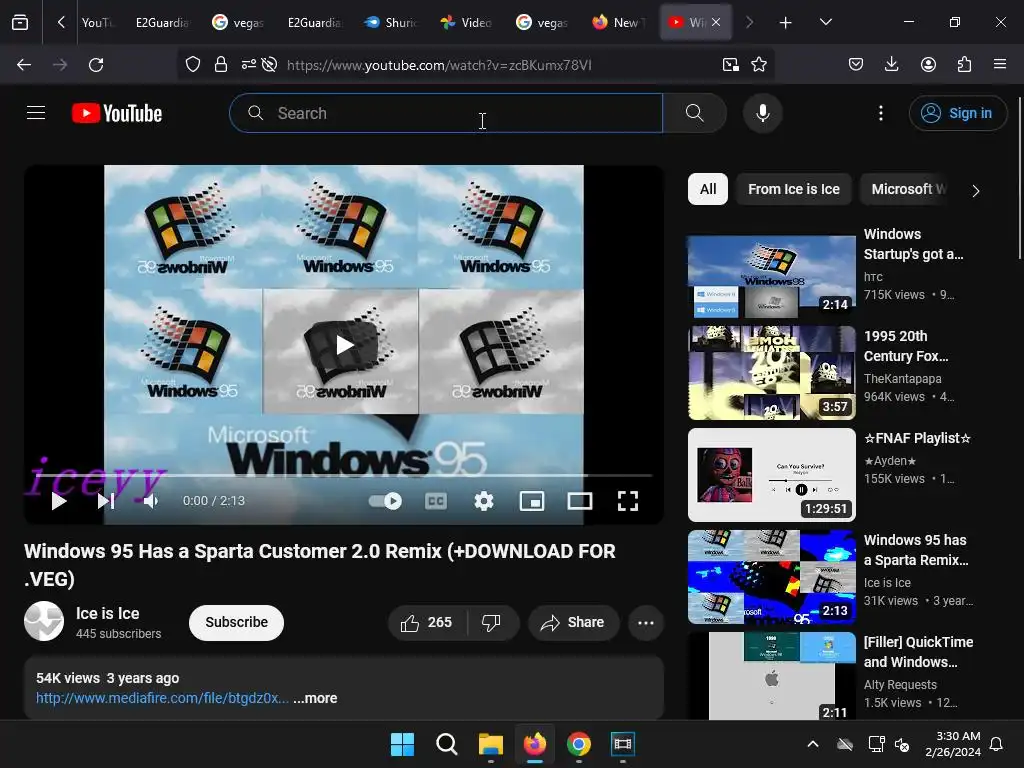Viewport: 1024px width, 768px height.
Task: Open QuickTime and Windows filler video
Action: pos(771,675)
